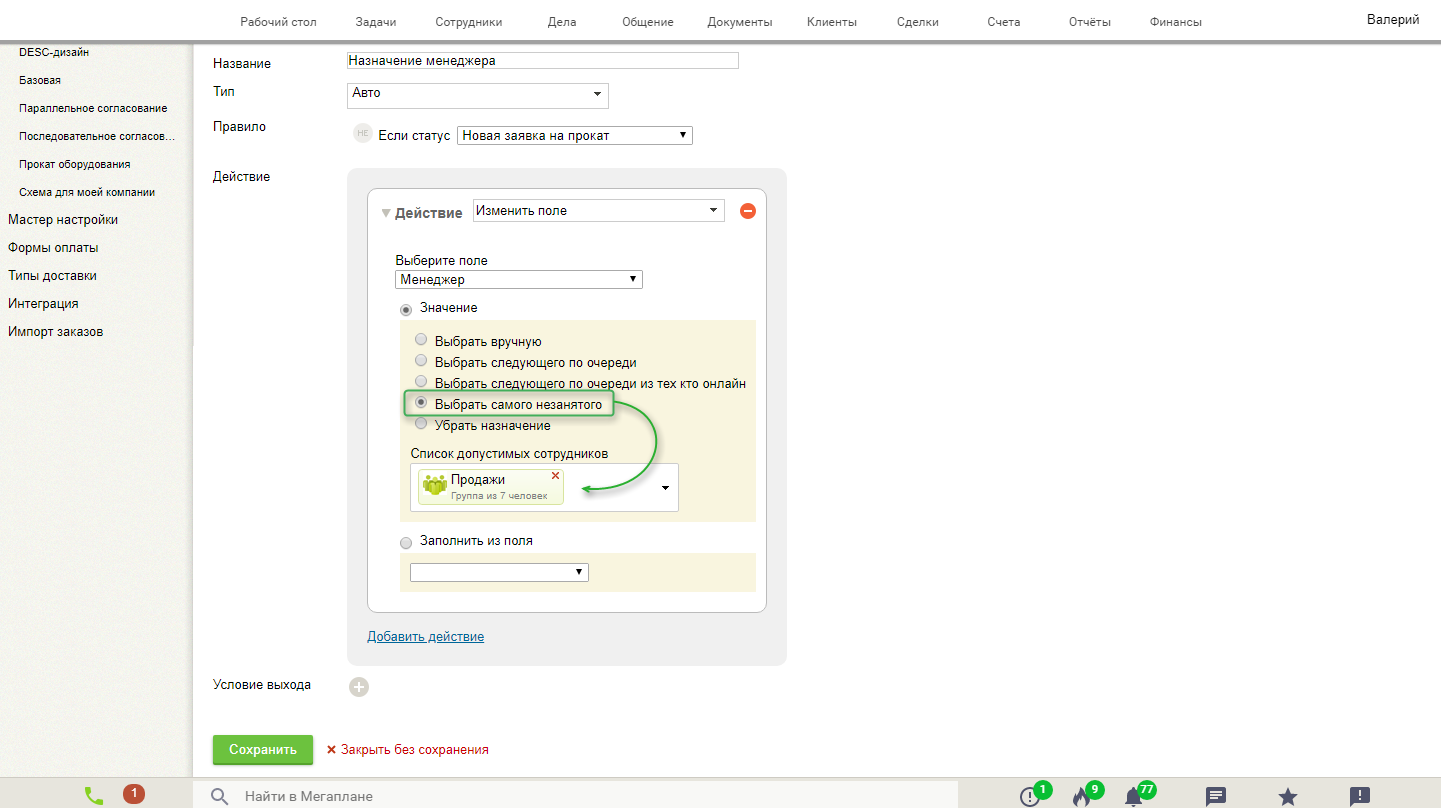Go to Задачи section
Image resolution: width=1441 pixels, height=808 pixels.
pyautogui.click(x=375, y=22)
